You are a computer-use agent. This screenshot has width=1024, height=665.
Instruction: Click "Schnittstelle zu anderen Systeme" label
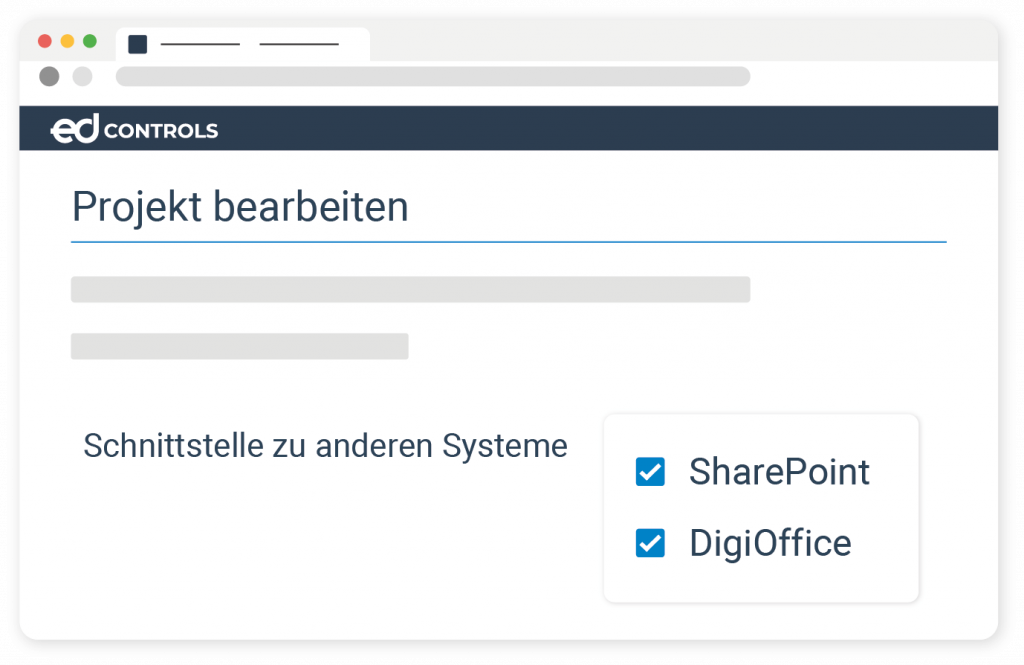325,446
